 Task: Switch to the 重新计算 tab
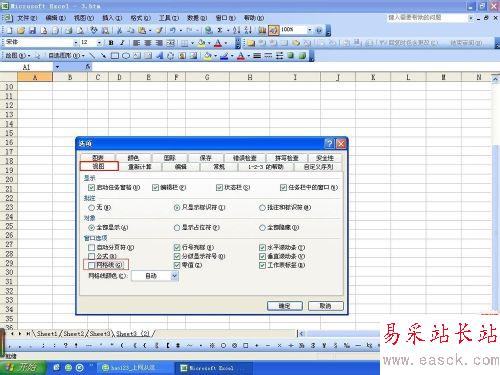[140, 166]
